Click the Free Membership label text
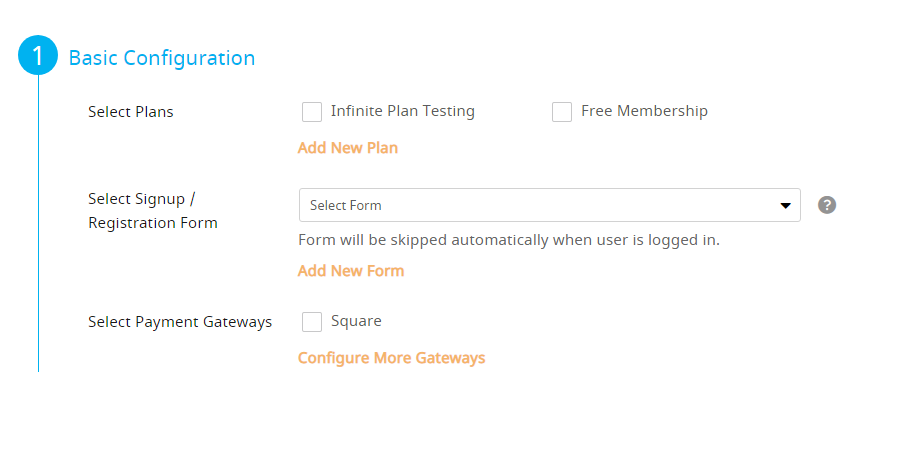The image size is (922, 460). pyautogui.click(x=644, y=111)
